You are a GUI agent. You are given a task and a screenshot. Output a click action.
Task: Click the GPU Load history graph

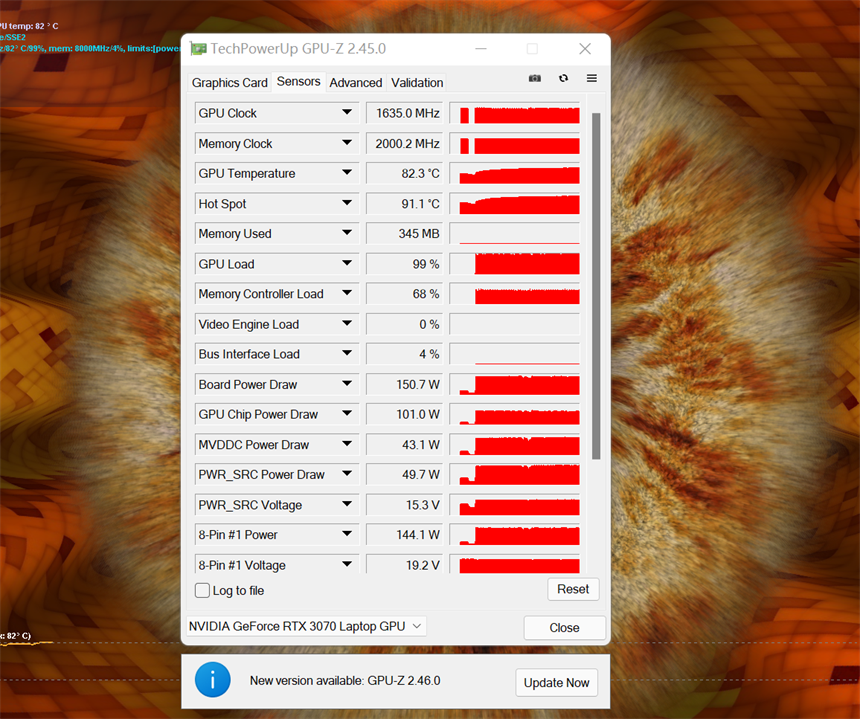tap(514, 264)
